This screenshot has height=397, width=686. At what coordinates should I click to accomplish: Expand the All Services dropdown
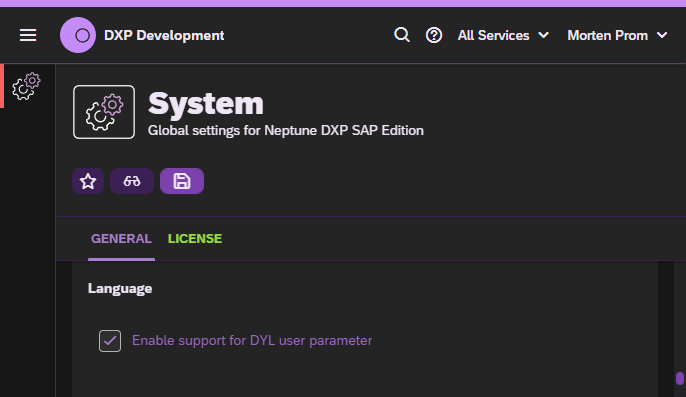(x=503, y=35)
